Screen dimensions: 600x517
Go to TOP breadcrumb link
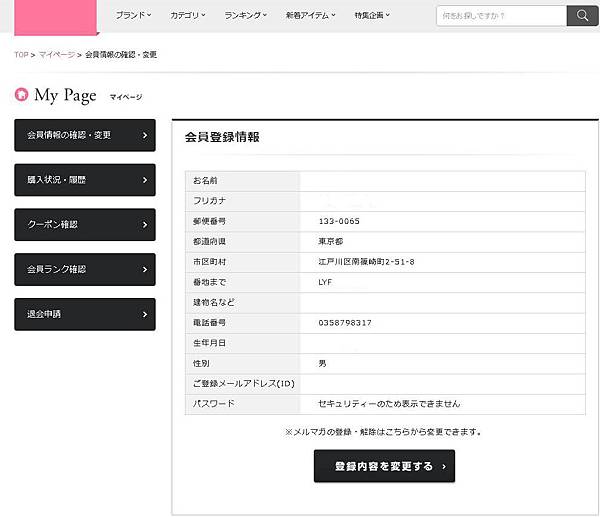(x=21, y=55)
